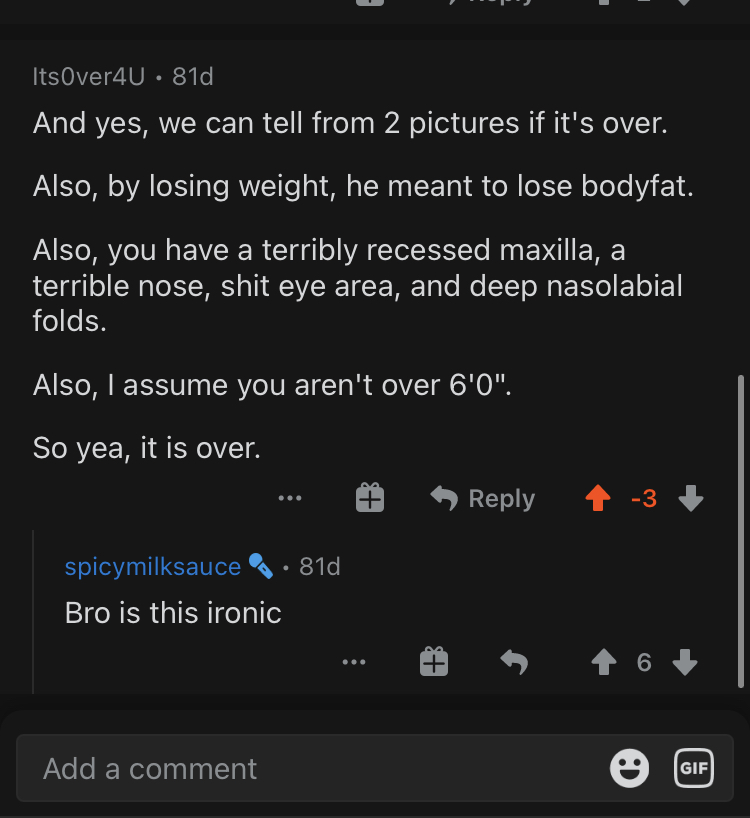750x818 pixels.
Task: Click the 81d timestamp on ItsOver4U's comment
Action: pyautogui.click(x=193, y=76)
